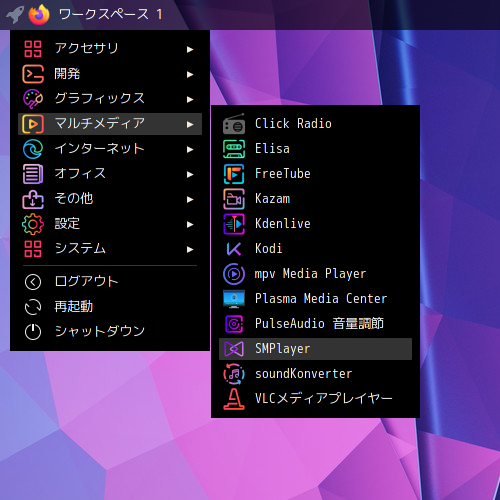500x500 pixels.
Task: Expand the その他 submenu arrow
Action: pos(190,199)
